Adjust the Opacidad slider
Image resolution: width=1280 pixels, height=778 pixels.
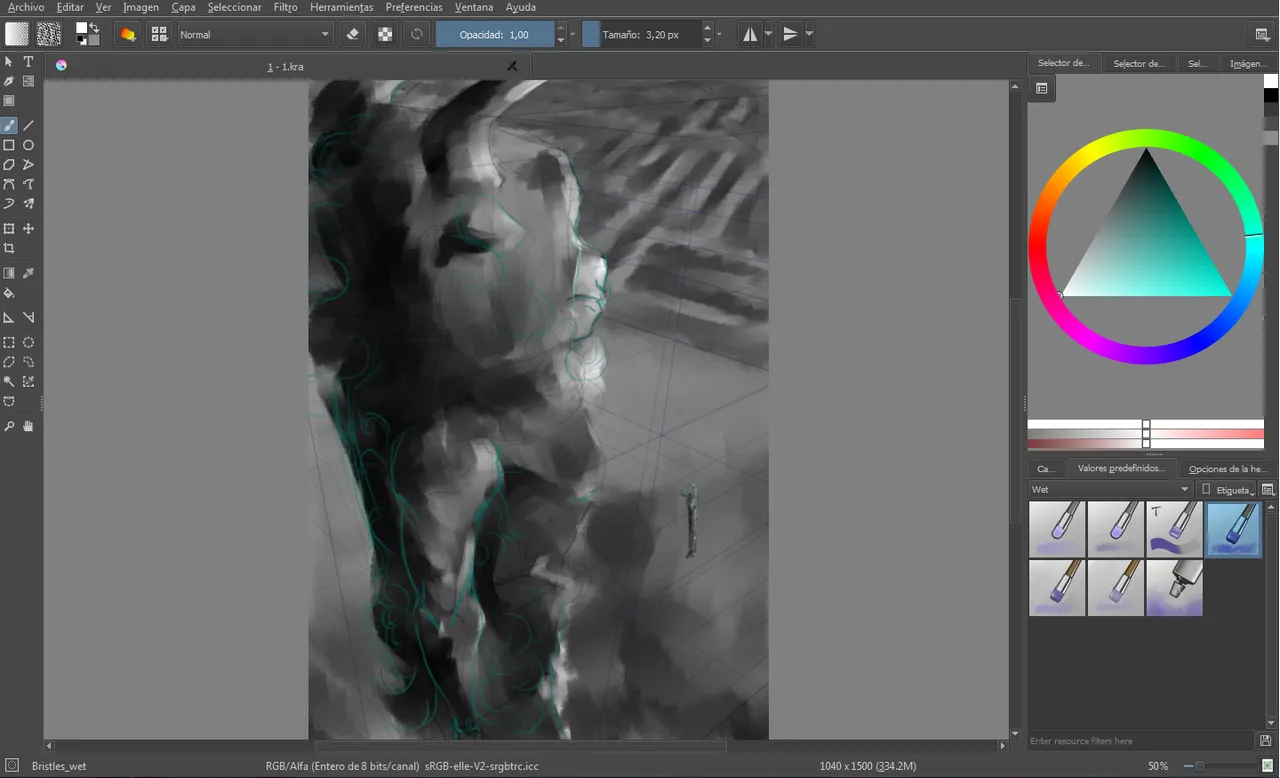point(495,34)
